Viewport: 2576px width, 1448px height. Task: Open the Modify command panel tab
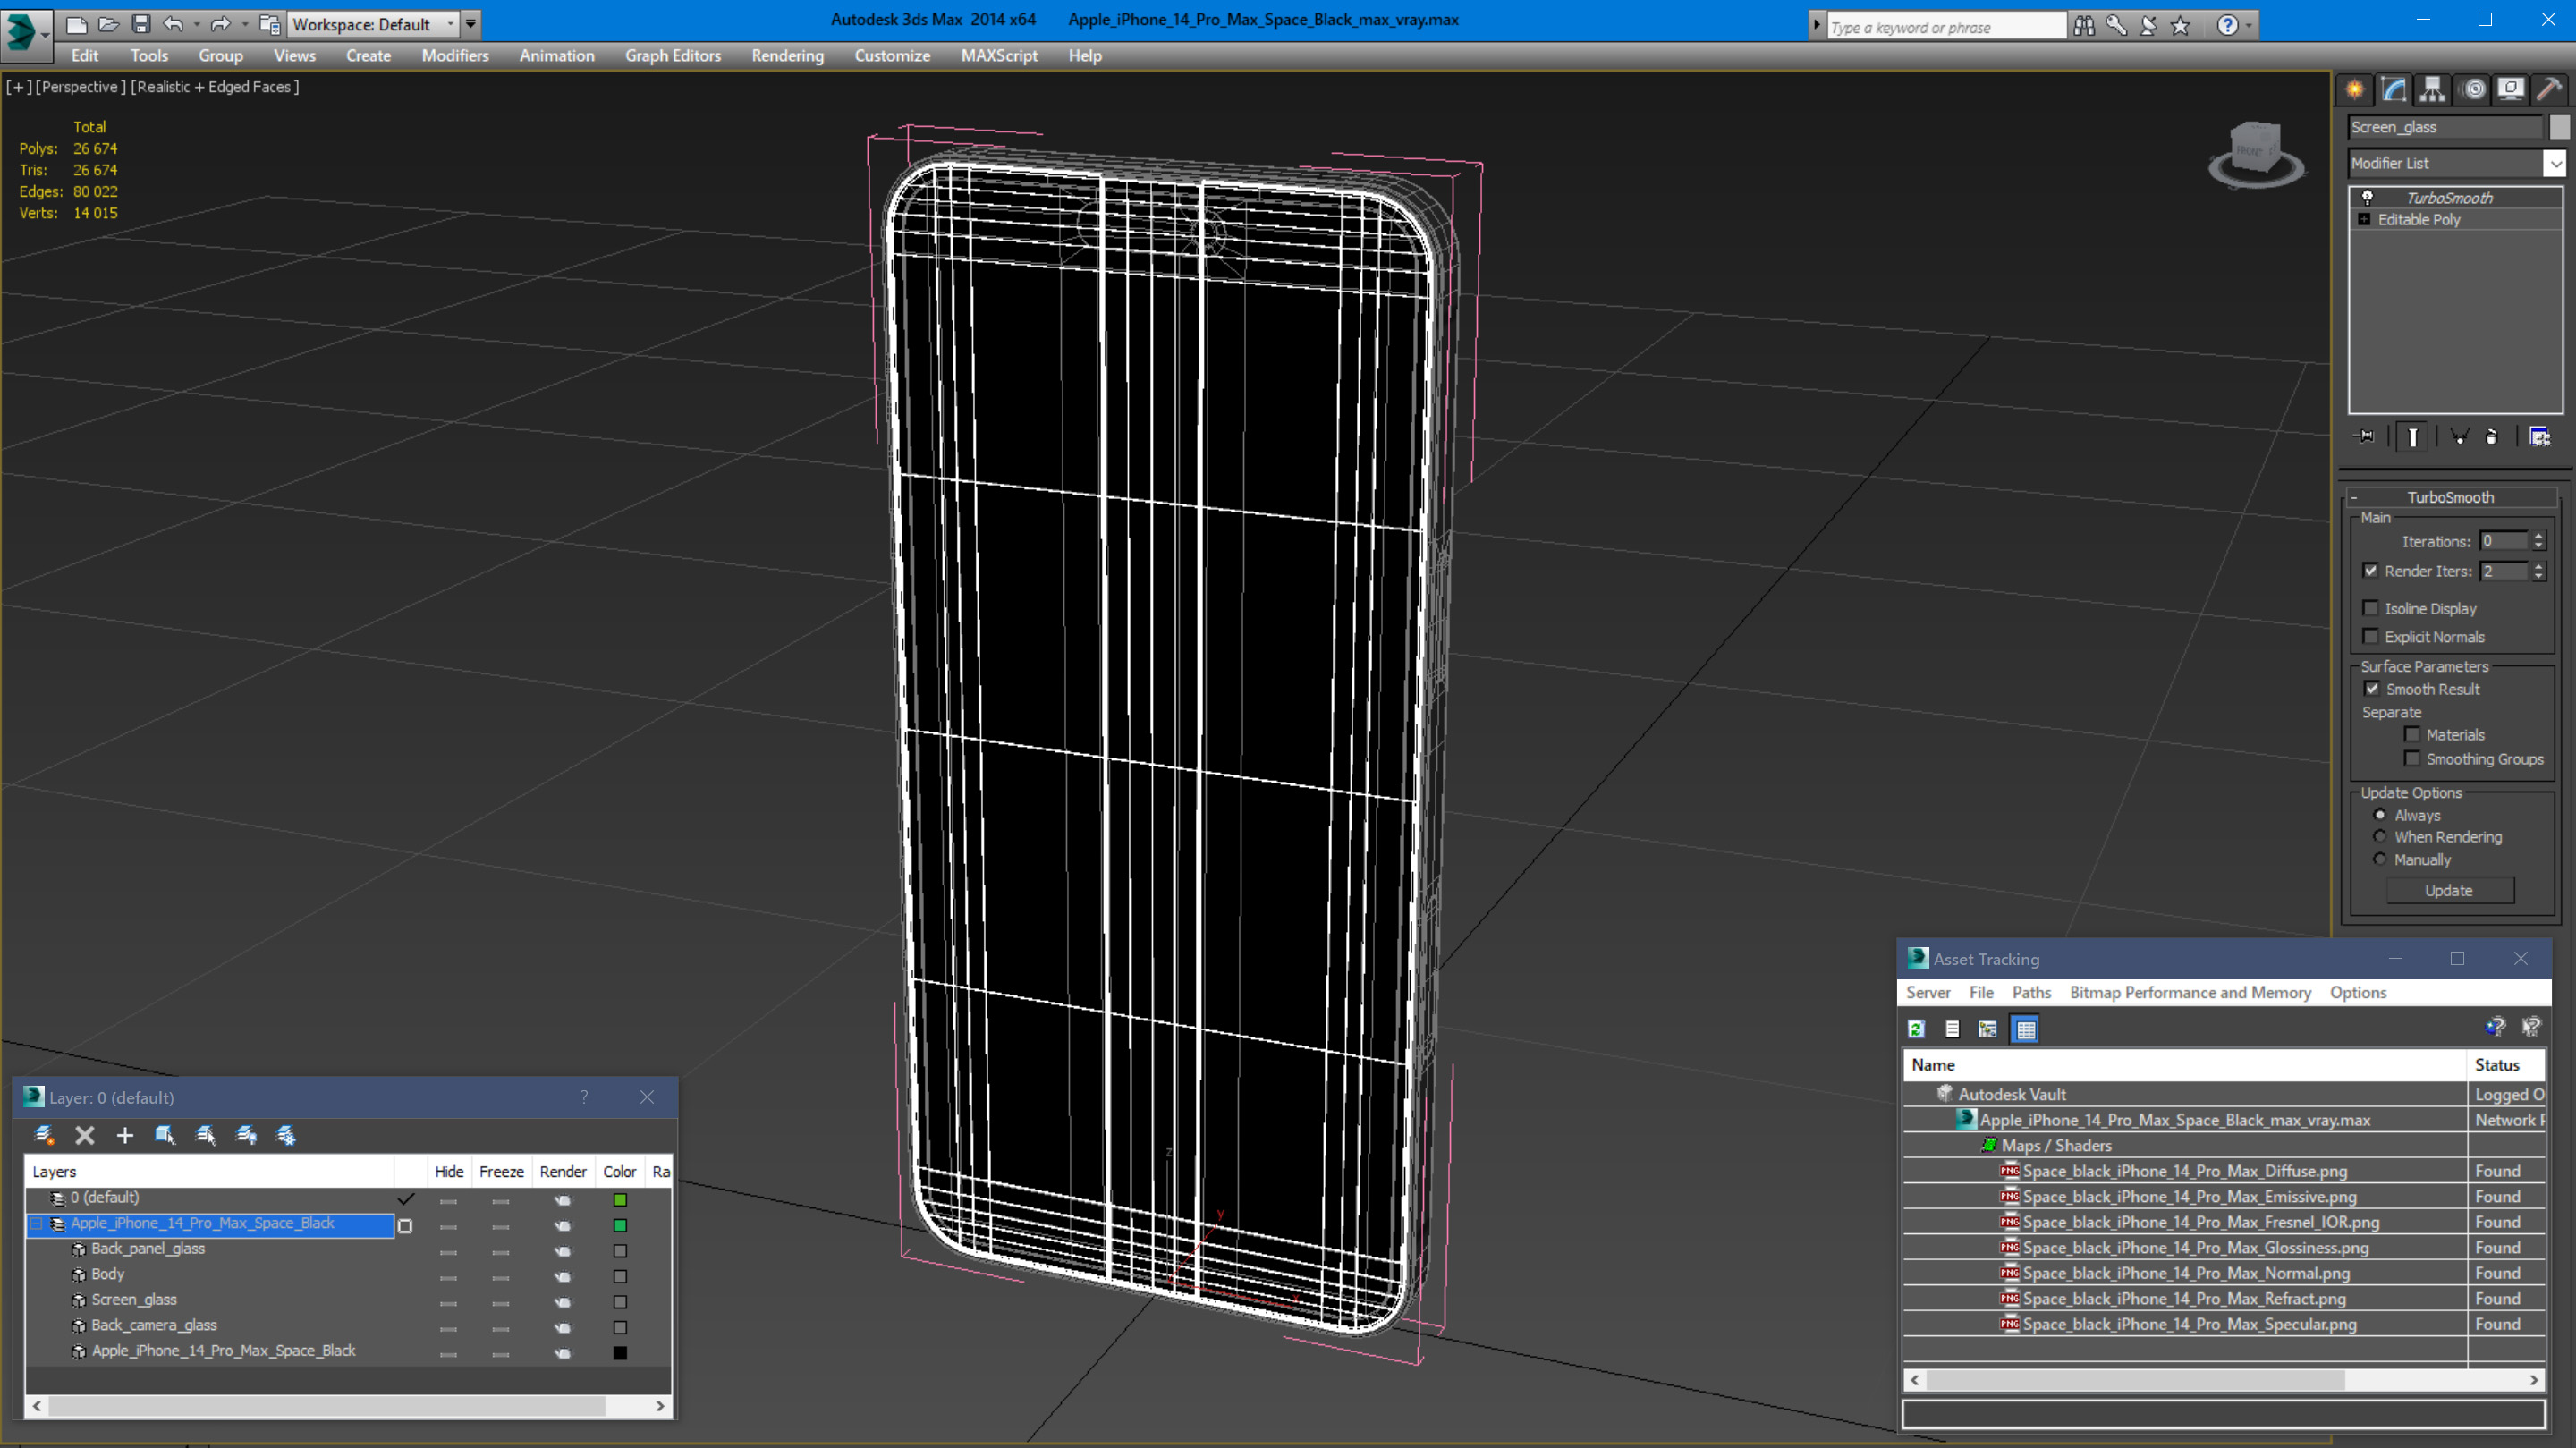(2394, 89)
